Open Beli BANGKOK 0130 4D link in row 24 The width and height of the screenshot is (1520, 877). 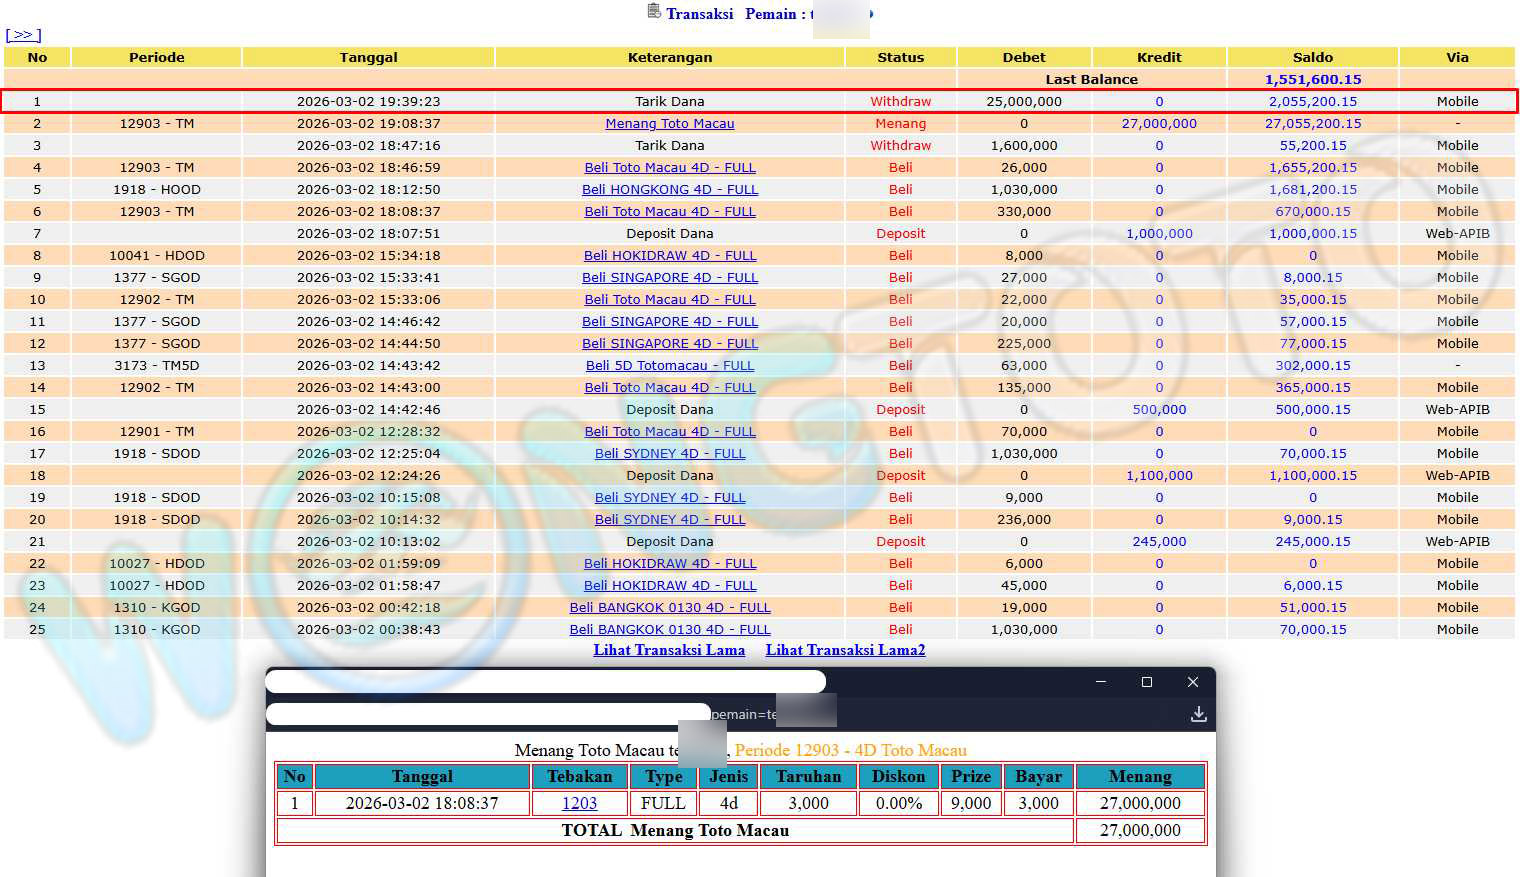(669, 608)
